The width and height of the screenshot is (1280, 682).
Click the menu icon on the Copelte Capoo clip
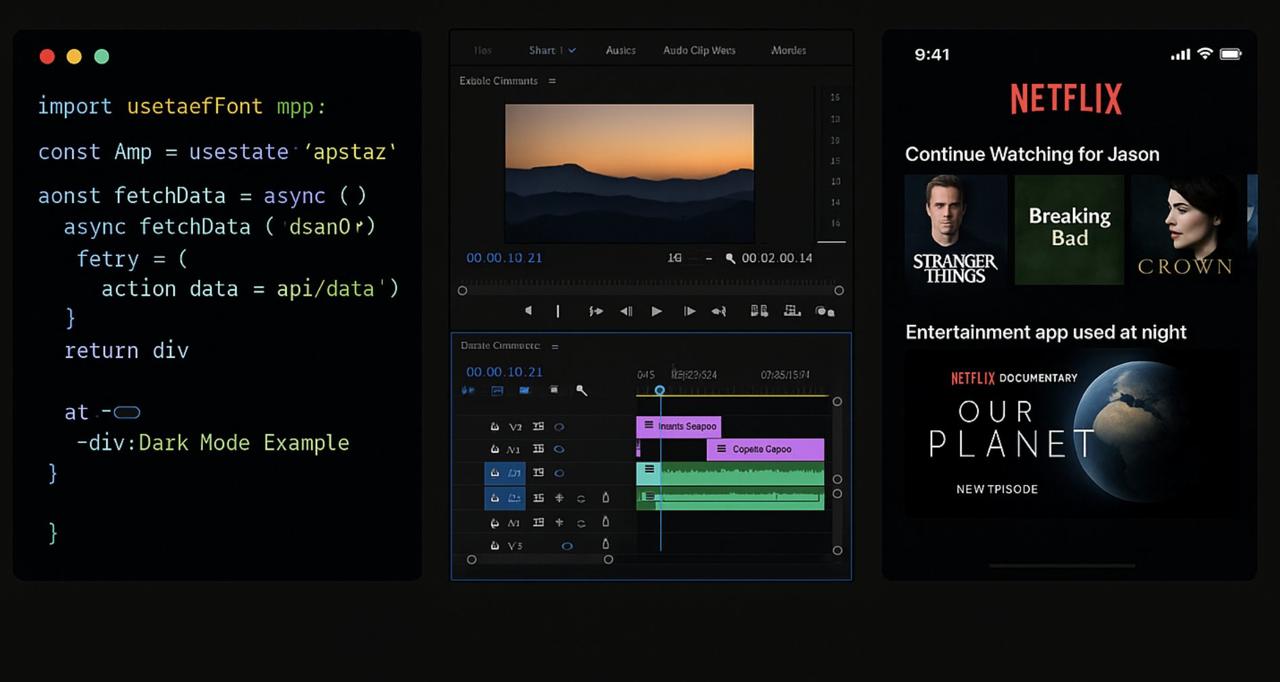click(x=720, y=449)
